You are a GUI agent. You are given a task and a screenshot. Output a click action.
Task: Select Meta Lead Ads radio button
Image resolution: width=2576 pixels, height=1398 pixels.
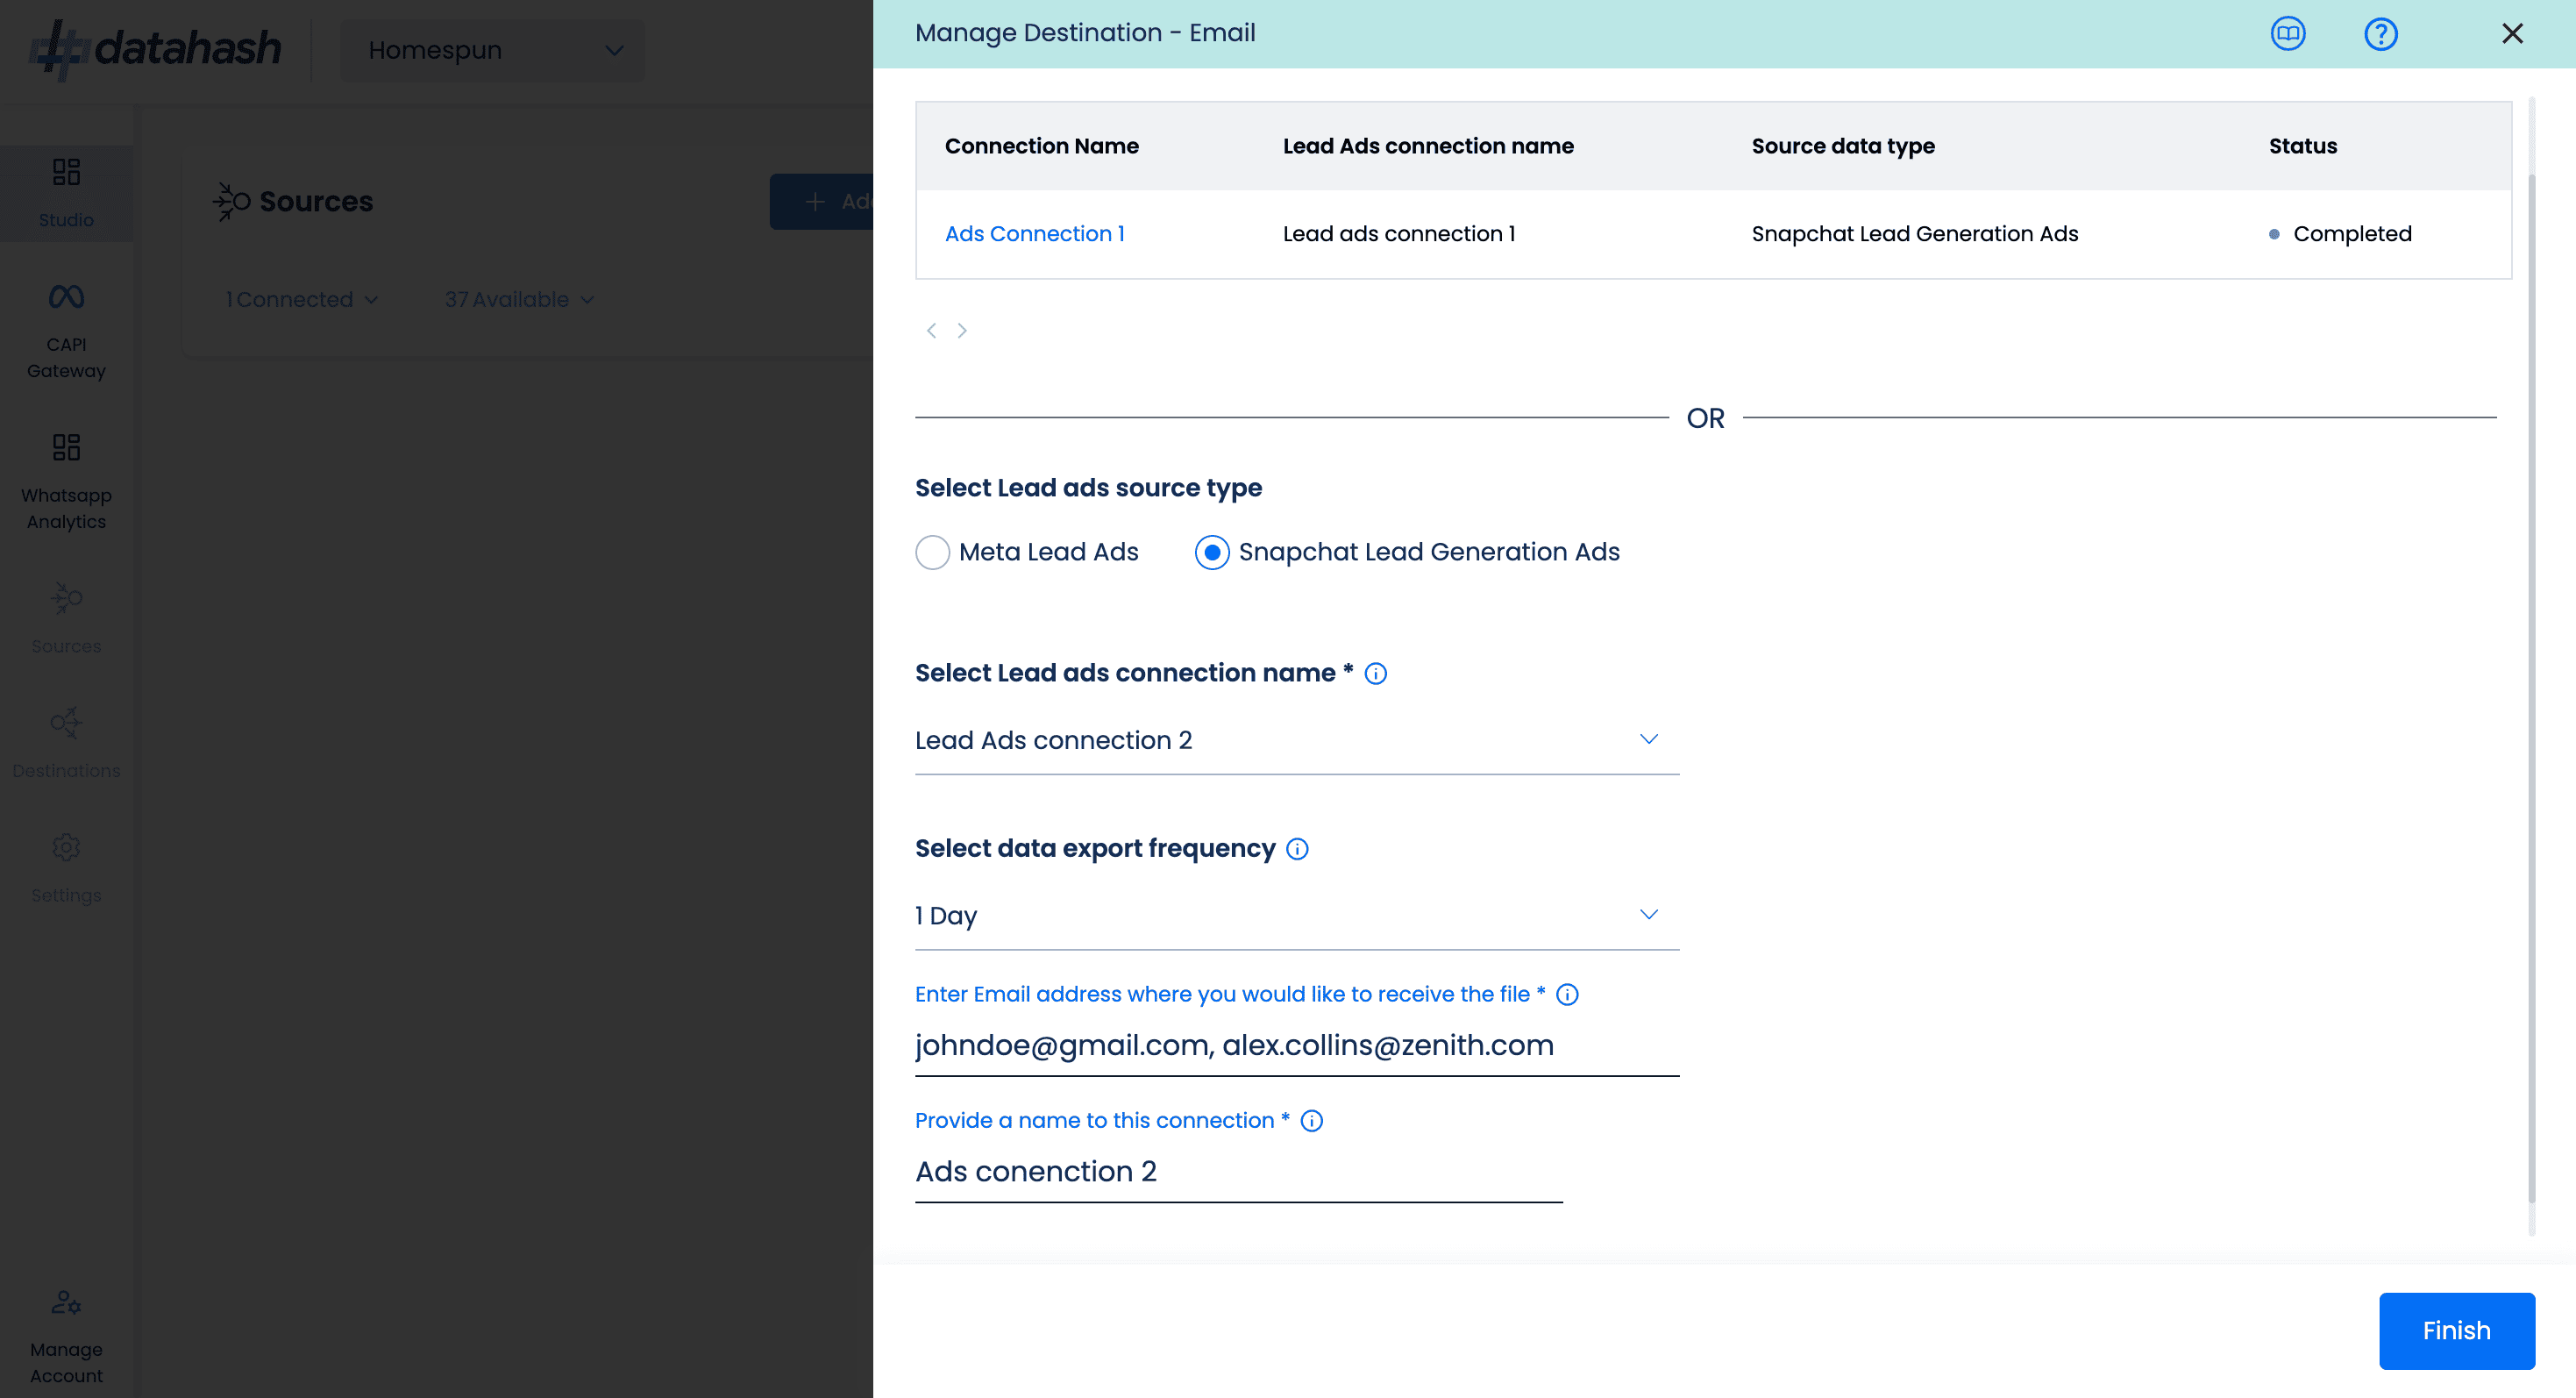[932, 552]
